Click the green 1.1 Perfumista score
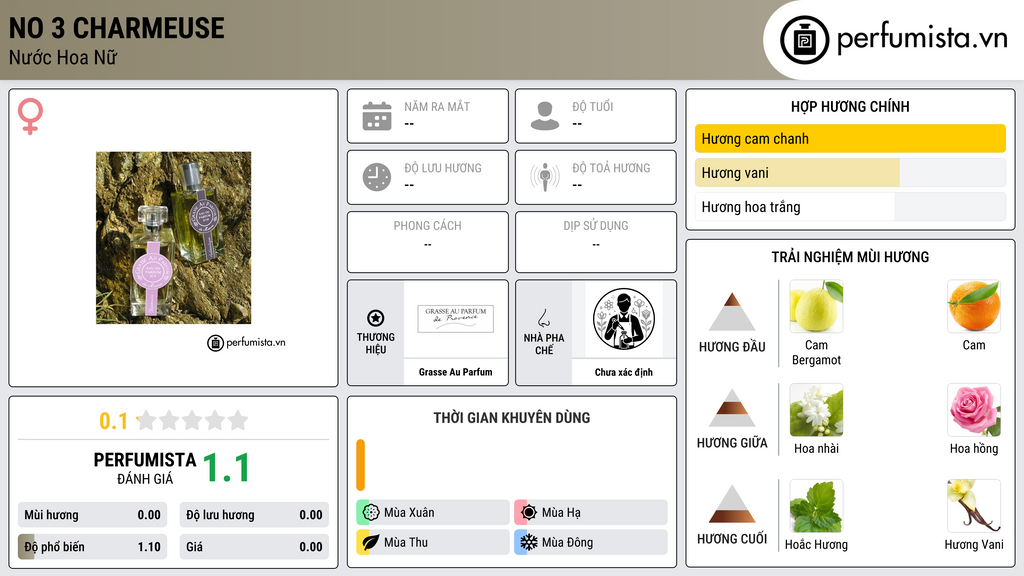 (x=226, y=468)
